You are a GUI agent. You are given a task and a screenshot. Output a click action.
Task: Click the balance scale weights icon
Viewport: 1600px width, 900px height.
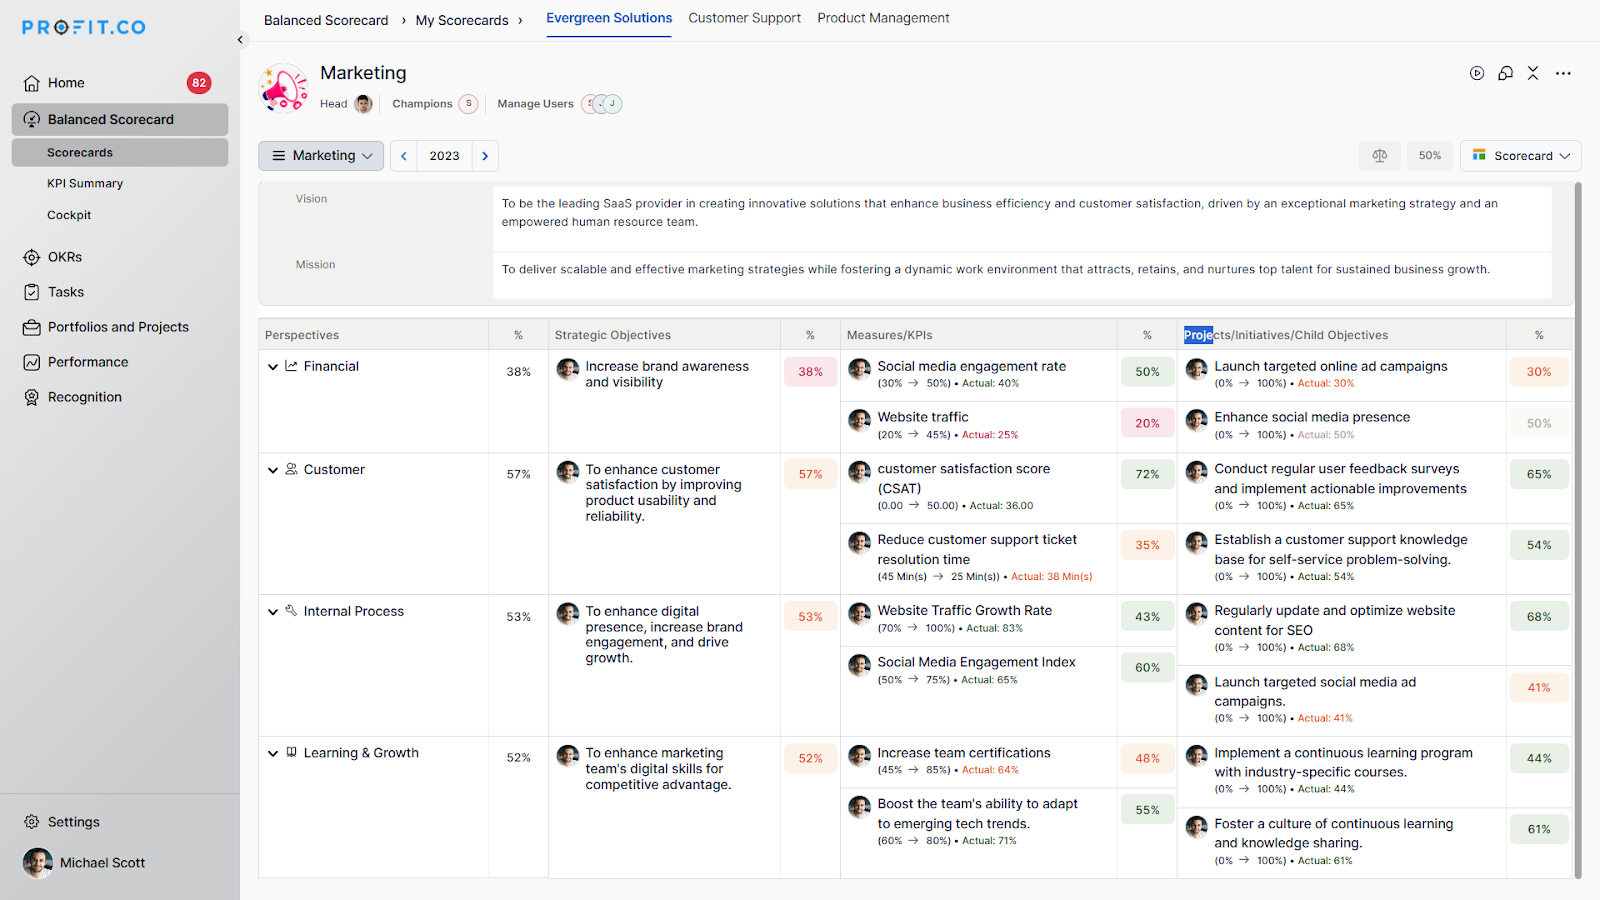coord(1380,156)
